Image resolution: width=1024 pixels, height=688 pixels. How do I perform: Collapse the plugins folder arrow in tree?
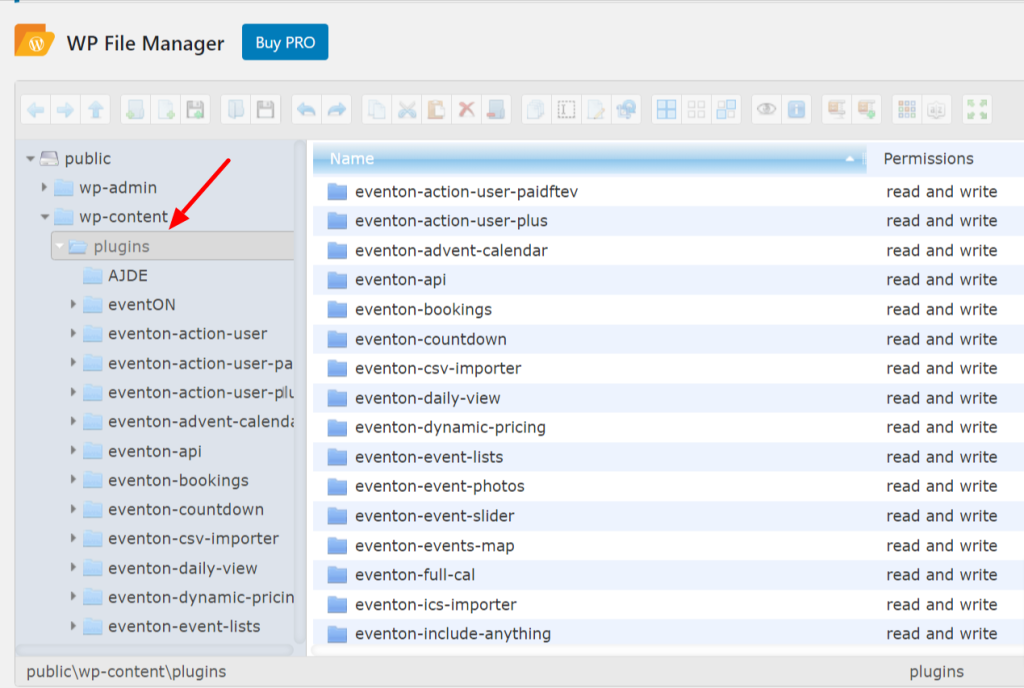[59, 246]
